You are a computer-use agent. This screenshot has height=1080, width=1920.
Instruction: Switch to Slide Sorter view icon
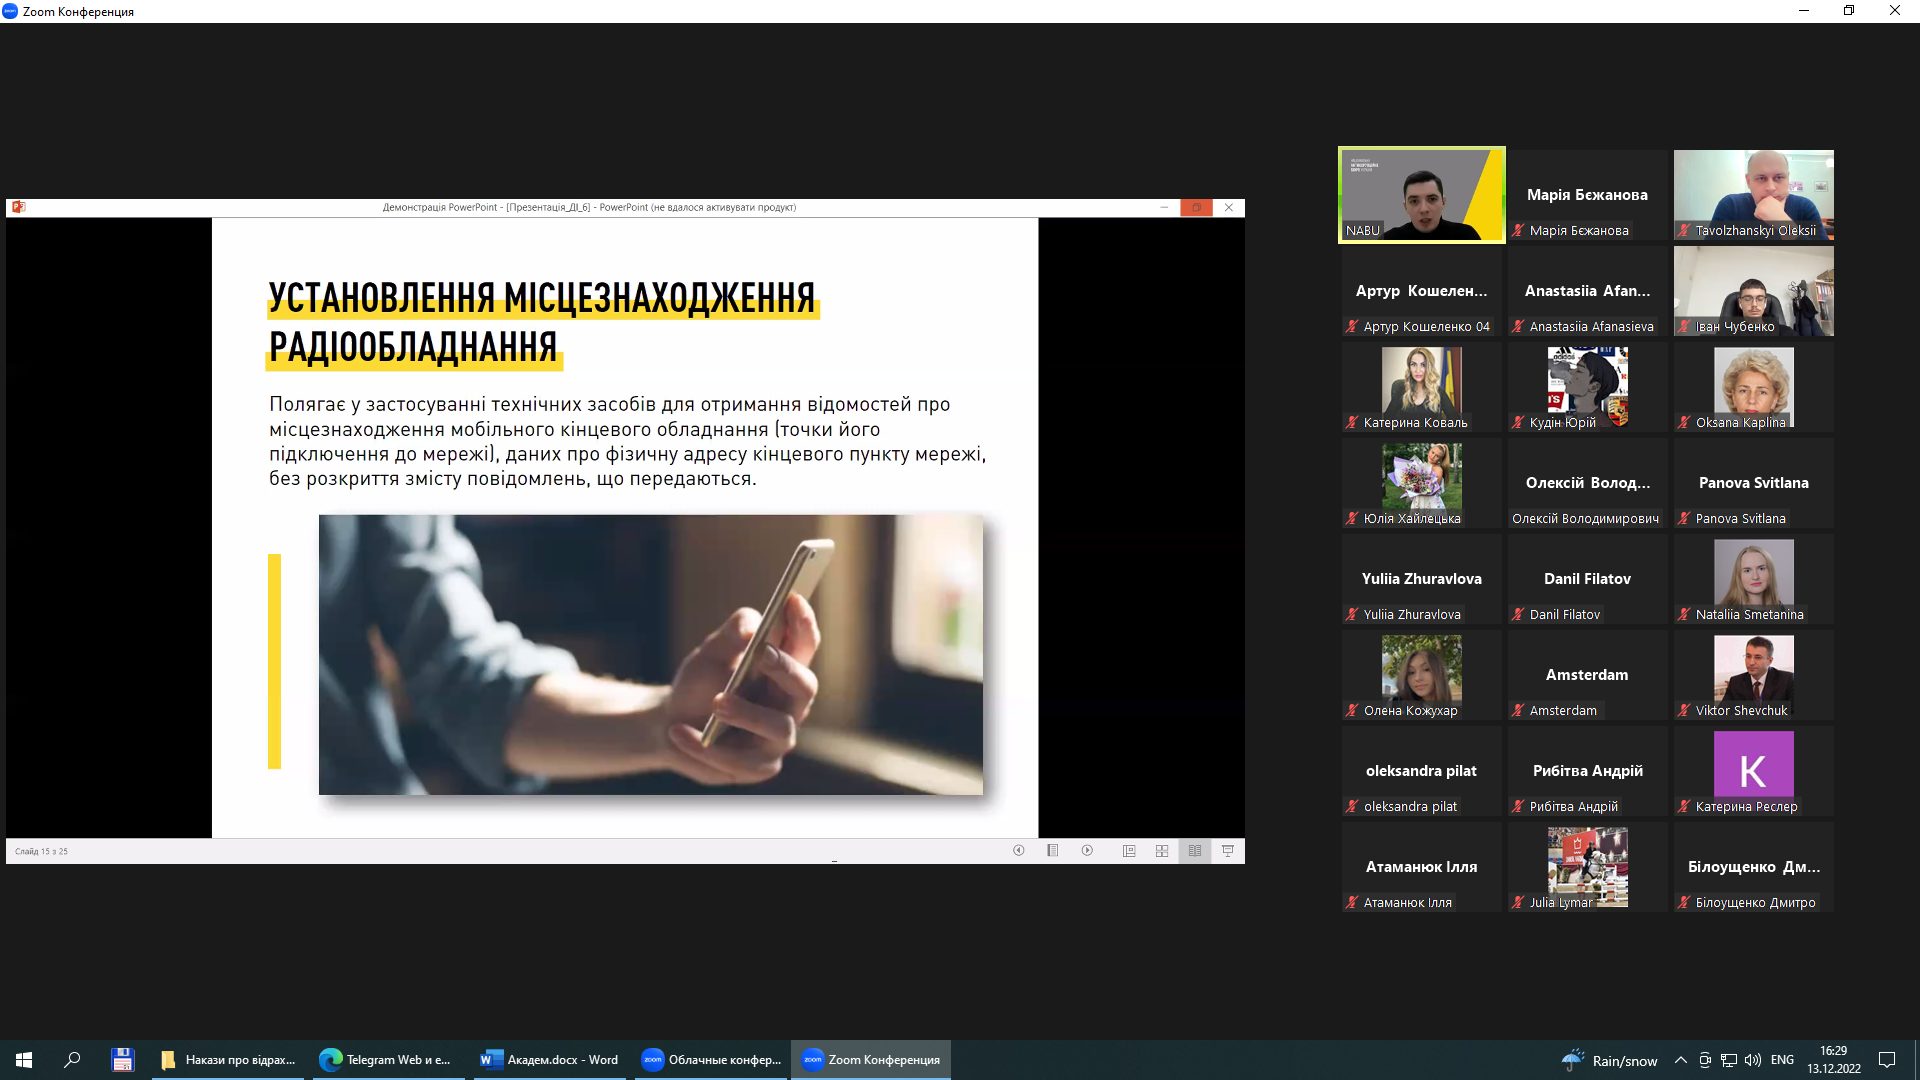(1162, 851)
